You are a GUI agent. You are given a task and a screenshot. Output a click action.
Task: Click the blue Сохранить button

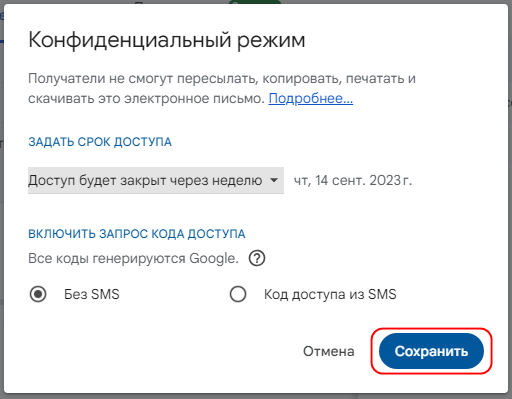(431, 351)
